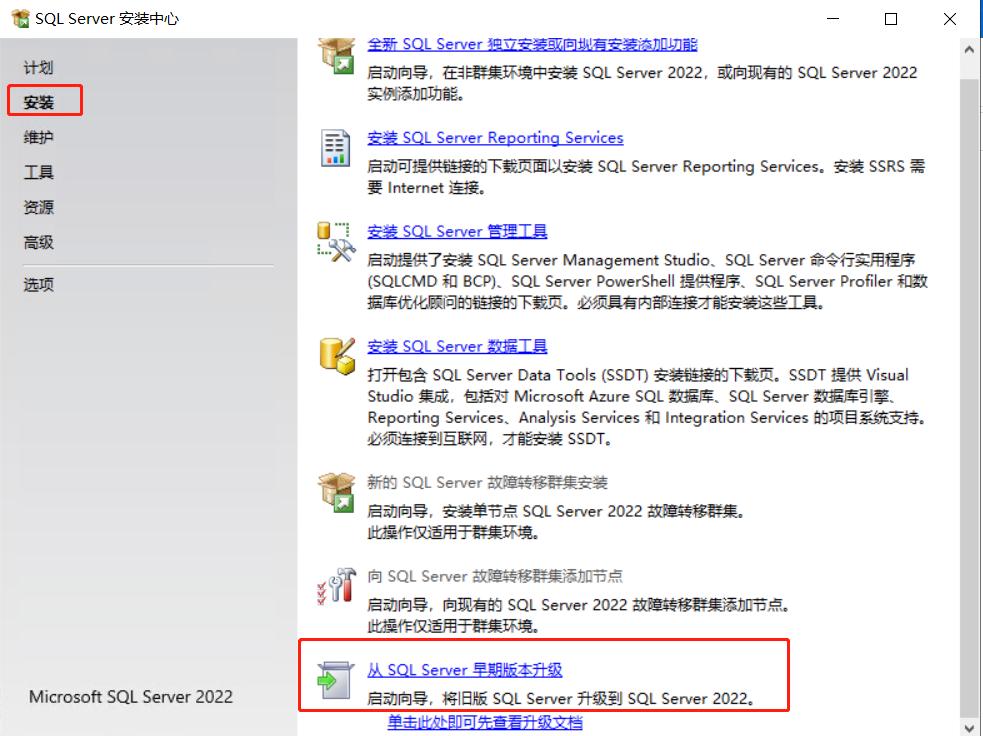Switch to the 维护 section
The height and width of the screenshot is (736, 983).
[38, 137]
